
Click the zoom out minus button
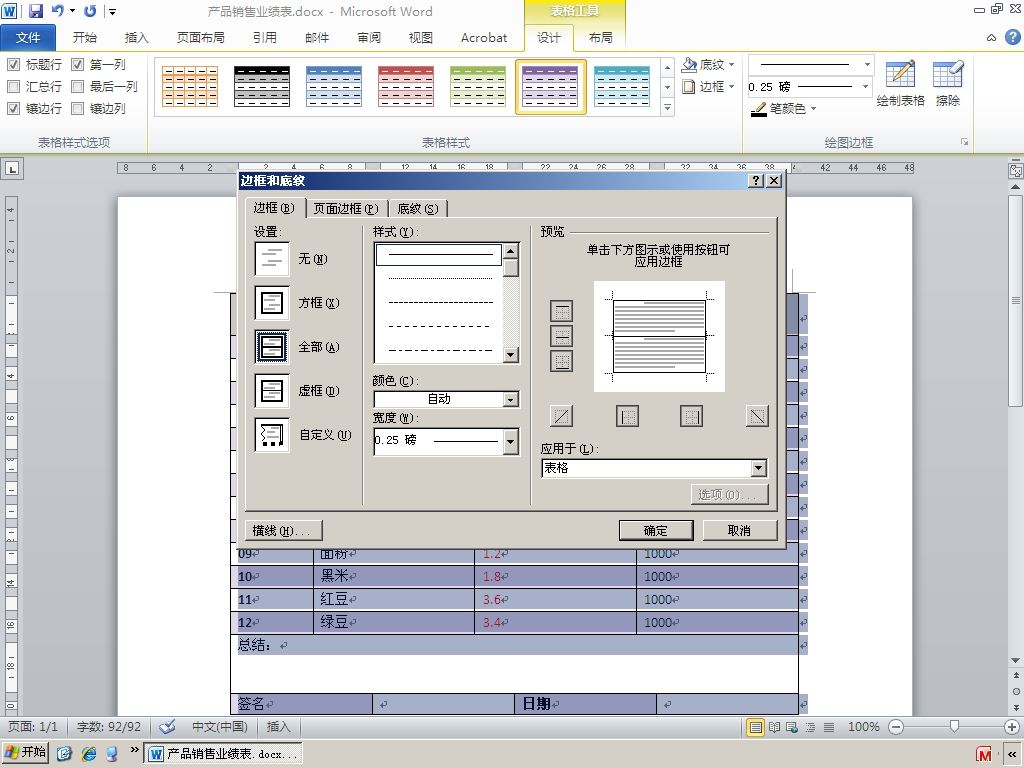click(896, 727)
